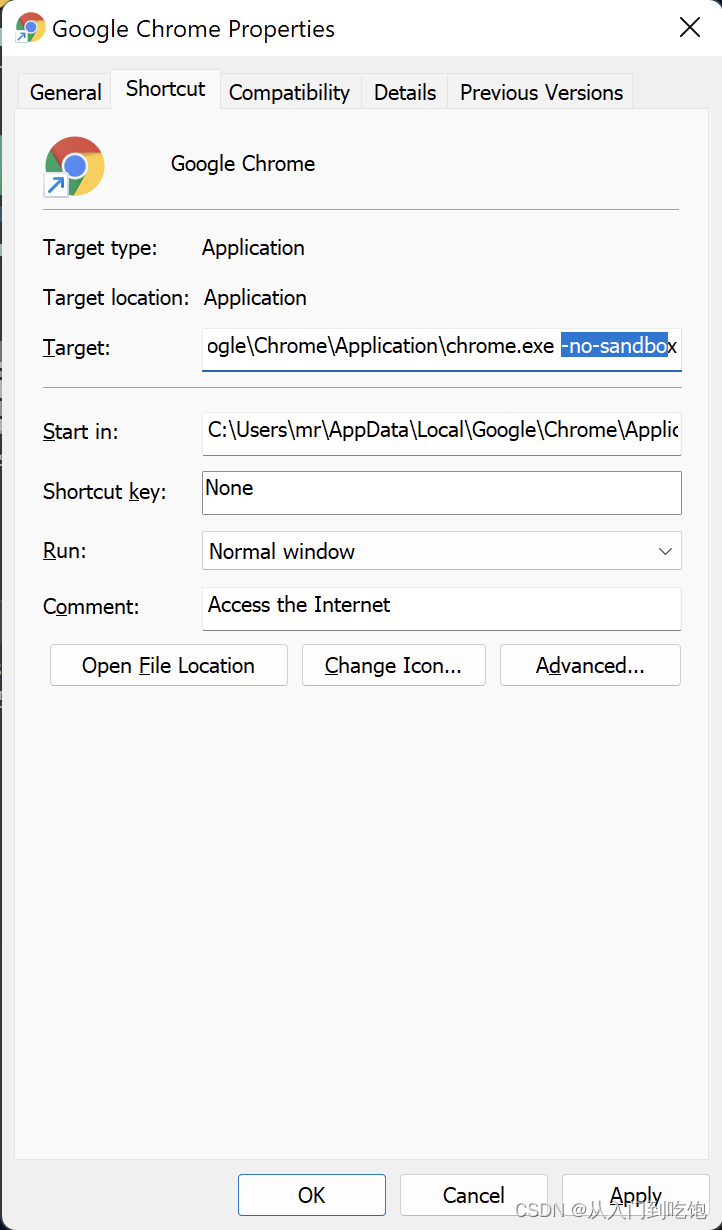Click the Apply button
722x1230 pixels.
click(x=636, y=1195)
